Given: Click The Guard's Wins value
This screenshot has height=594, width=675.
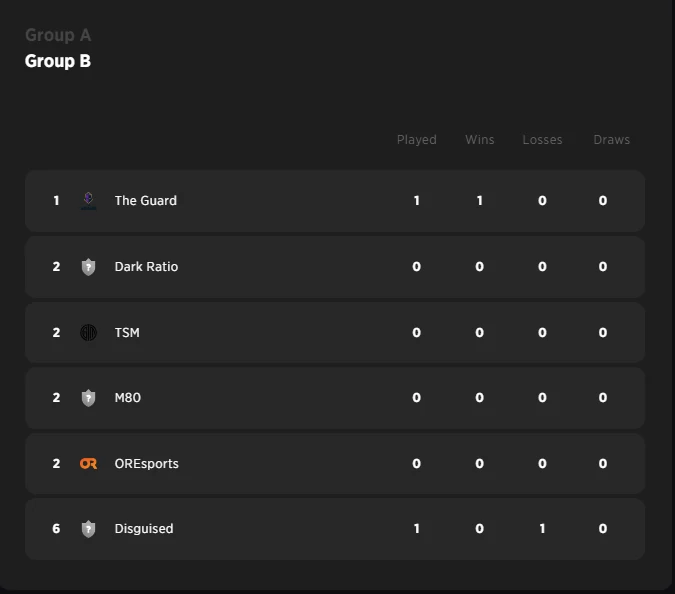Looking at the screenshot, I should pyautogui.click(x=480, y=201).
